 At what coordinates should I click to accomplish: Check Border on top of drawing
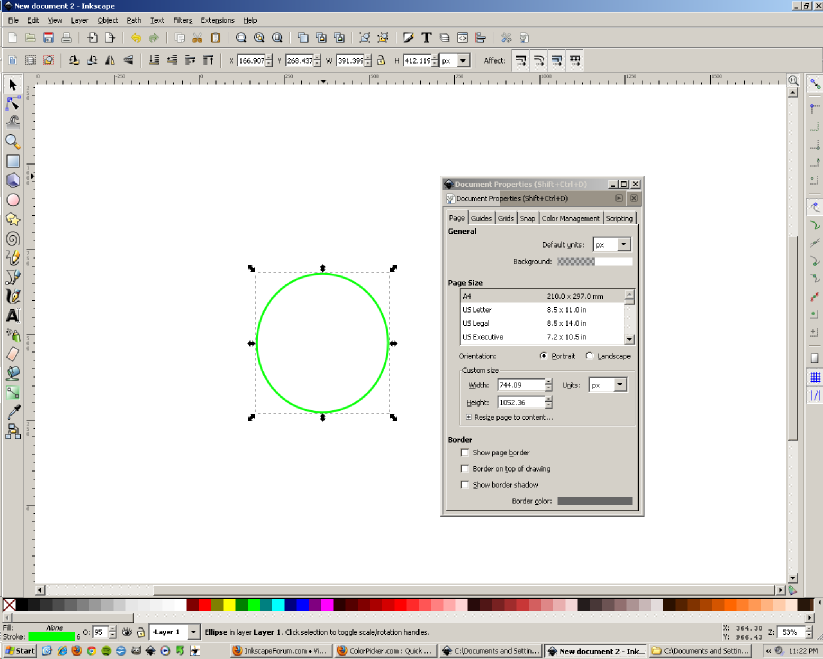[465, 469]
